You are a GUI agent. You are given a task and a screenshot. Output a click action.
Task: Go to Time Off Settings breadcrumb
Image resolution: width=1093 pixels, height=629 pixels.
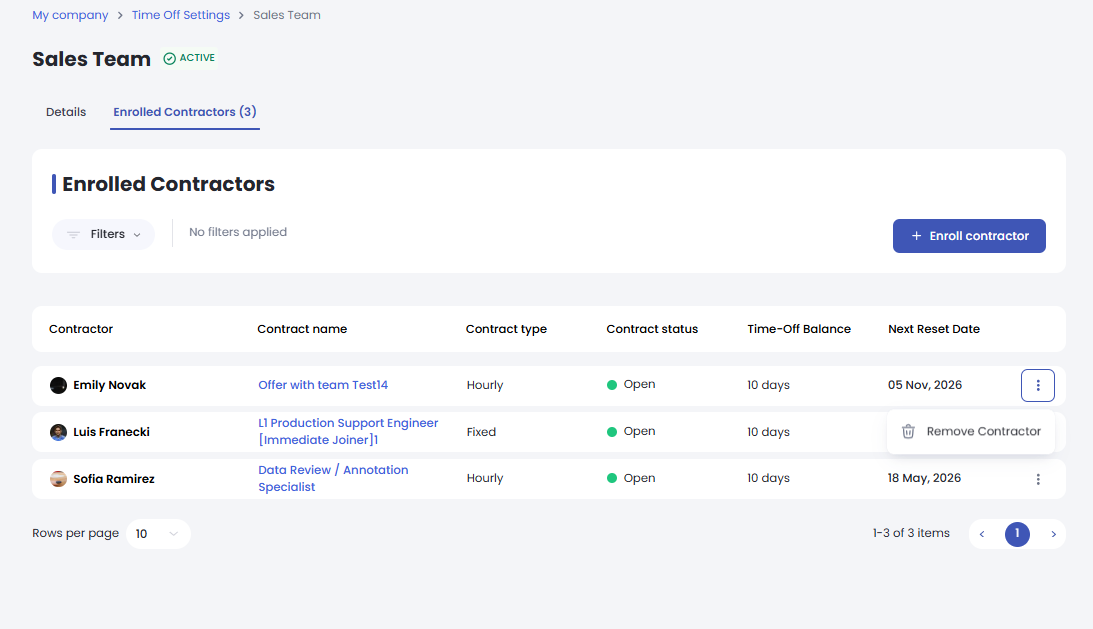pyautogui.click(x=180, y=15)
